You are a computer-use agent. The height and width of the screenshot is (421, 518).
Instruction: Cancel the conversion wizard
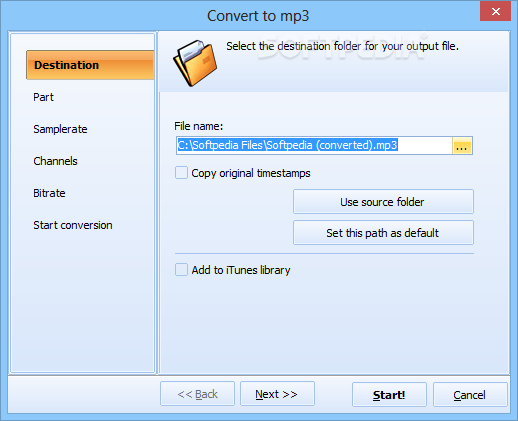[470, 395]
